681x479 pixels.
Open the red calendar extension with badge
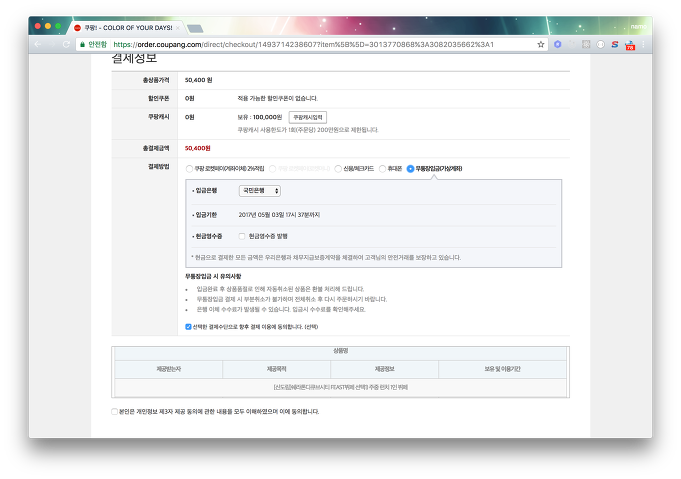pos(630,45)
